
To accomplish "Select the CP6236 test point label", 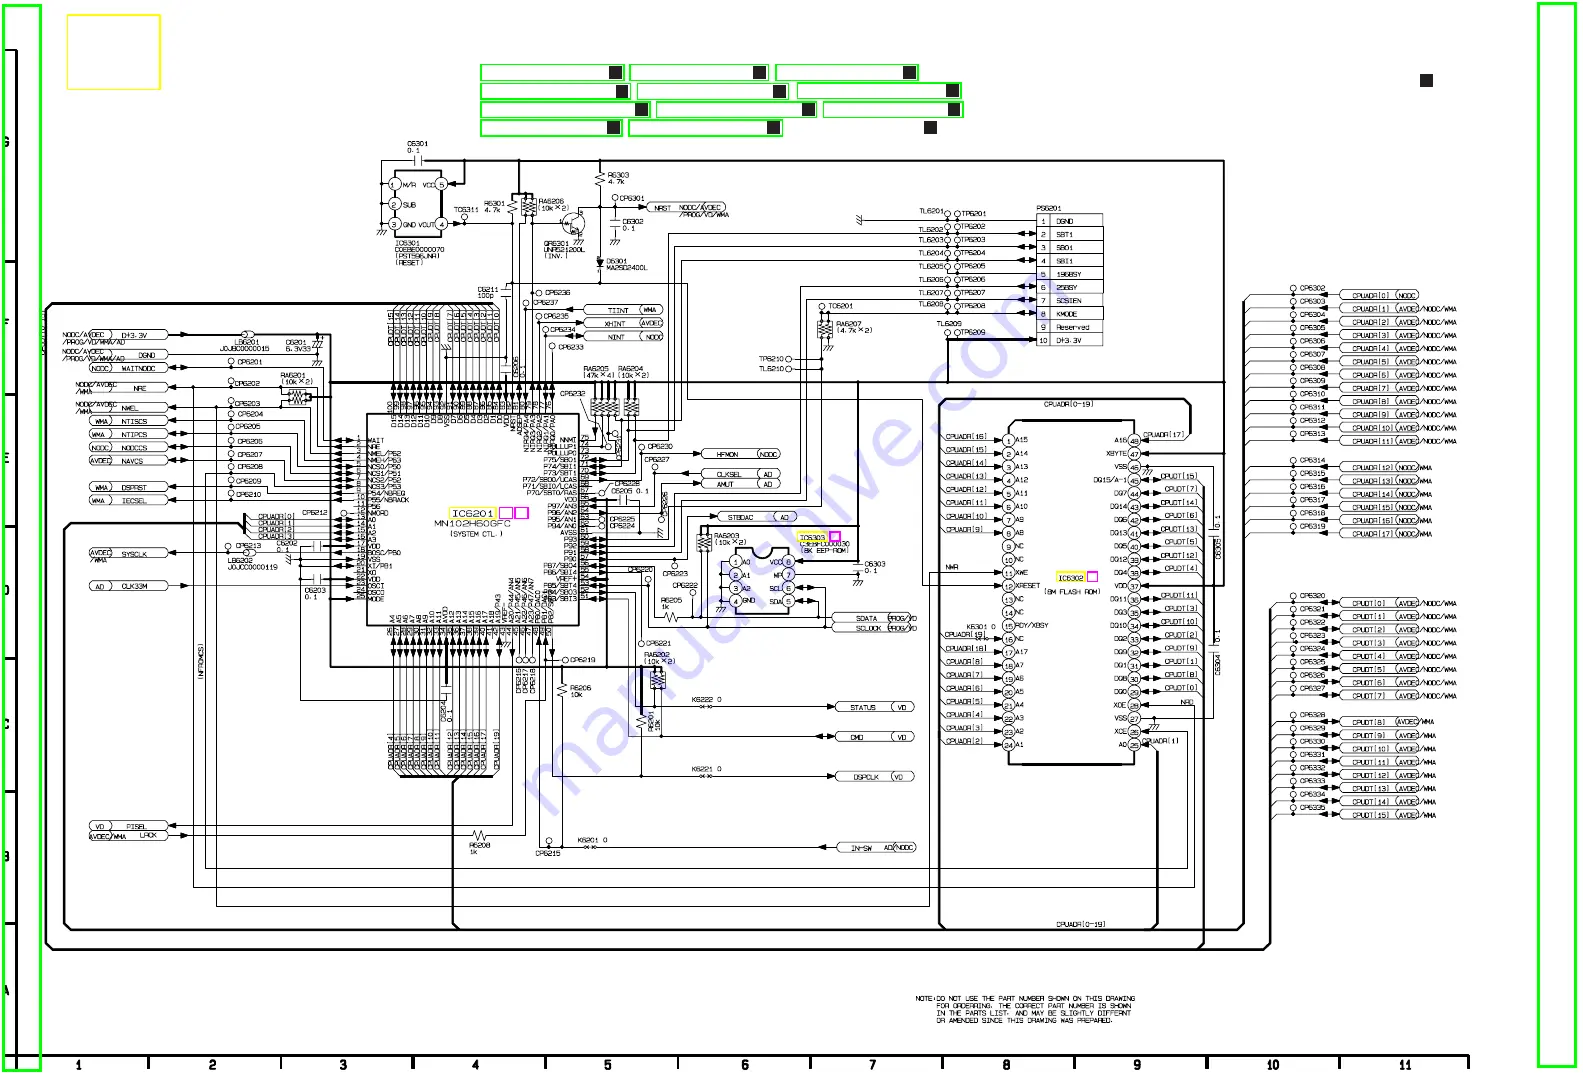I will [558, 293].
